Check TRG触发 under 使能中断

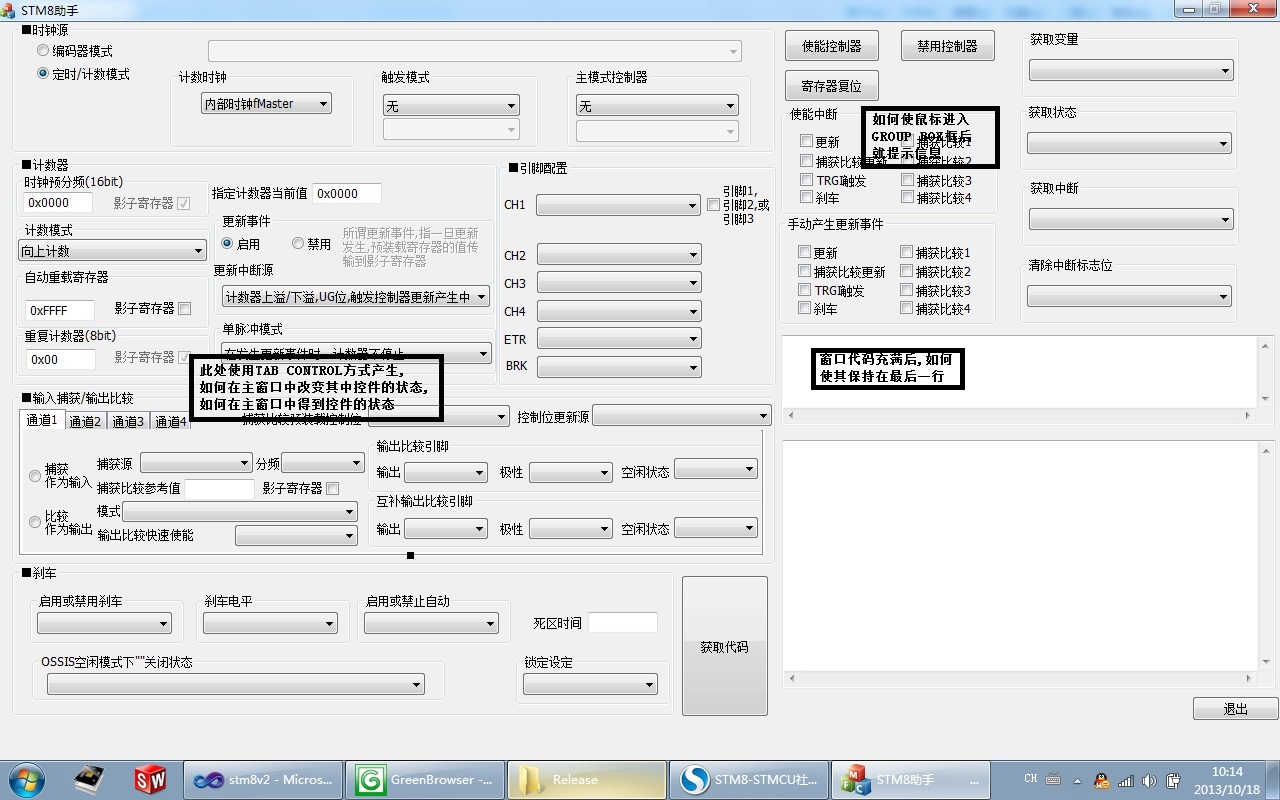(807, 180)
